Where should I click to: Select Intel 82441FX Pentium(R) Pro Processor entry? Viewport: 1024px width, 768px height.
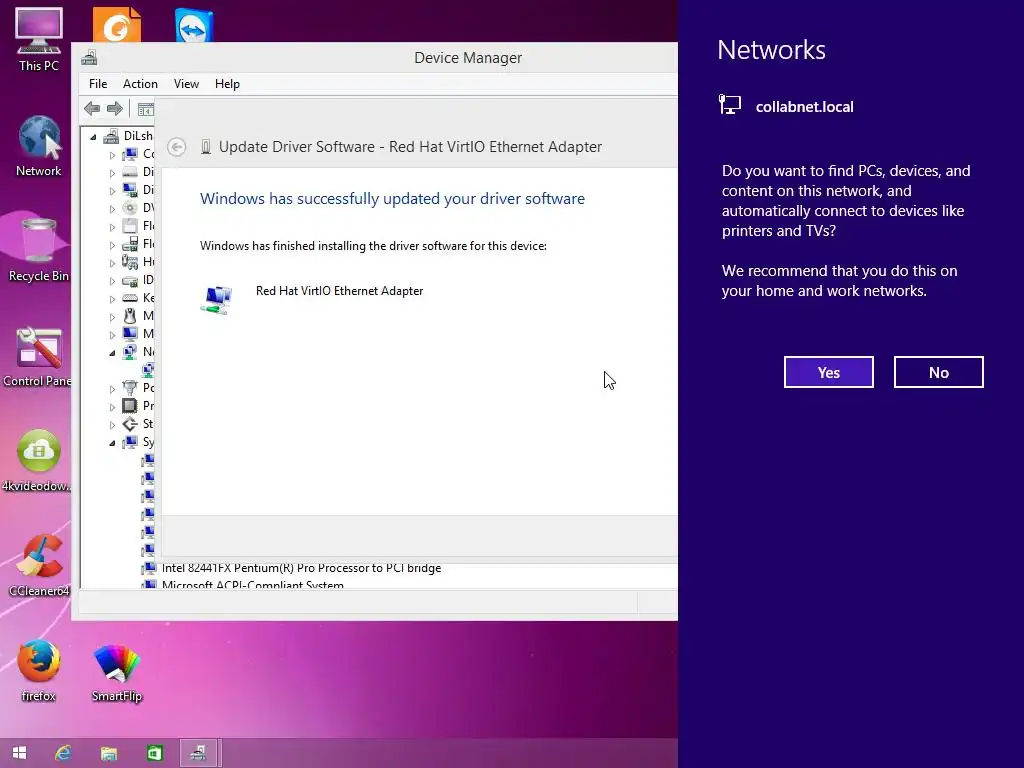(x=301, y=568)
